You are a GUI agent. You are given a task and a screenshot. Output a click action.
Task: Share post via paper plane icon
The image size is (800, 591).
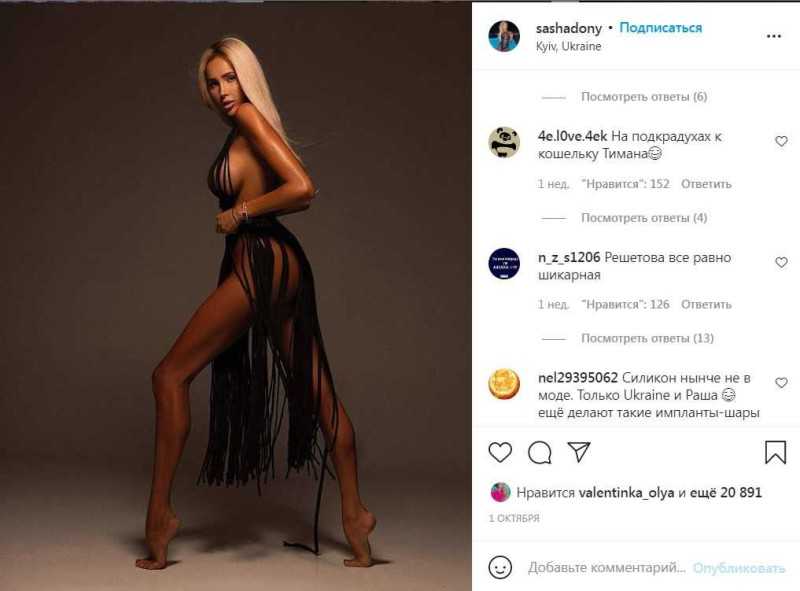pyautogui.click(x=579, y=452)
